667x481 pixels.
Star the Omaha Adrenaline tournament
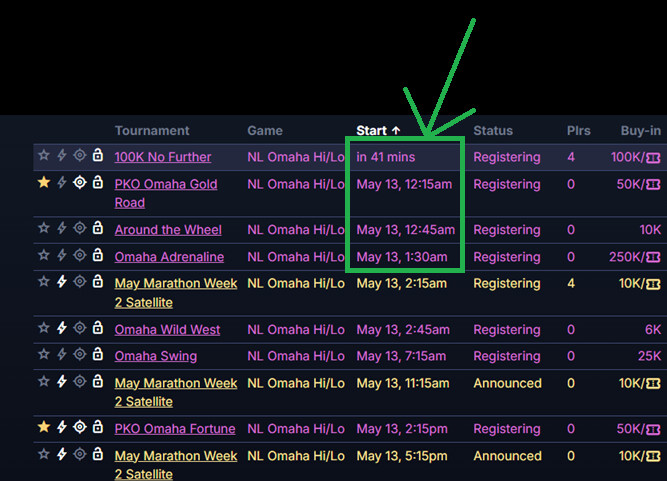(x=44, y=255)
